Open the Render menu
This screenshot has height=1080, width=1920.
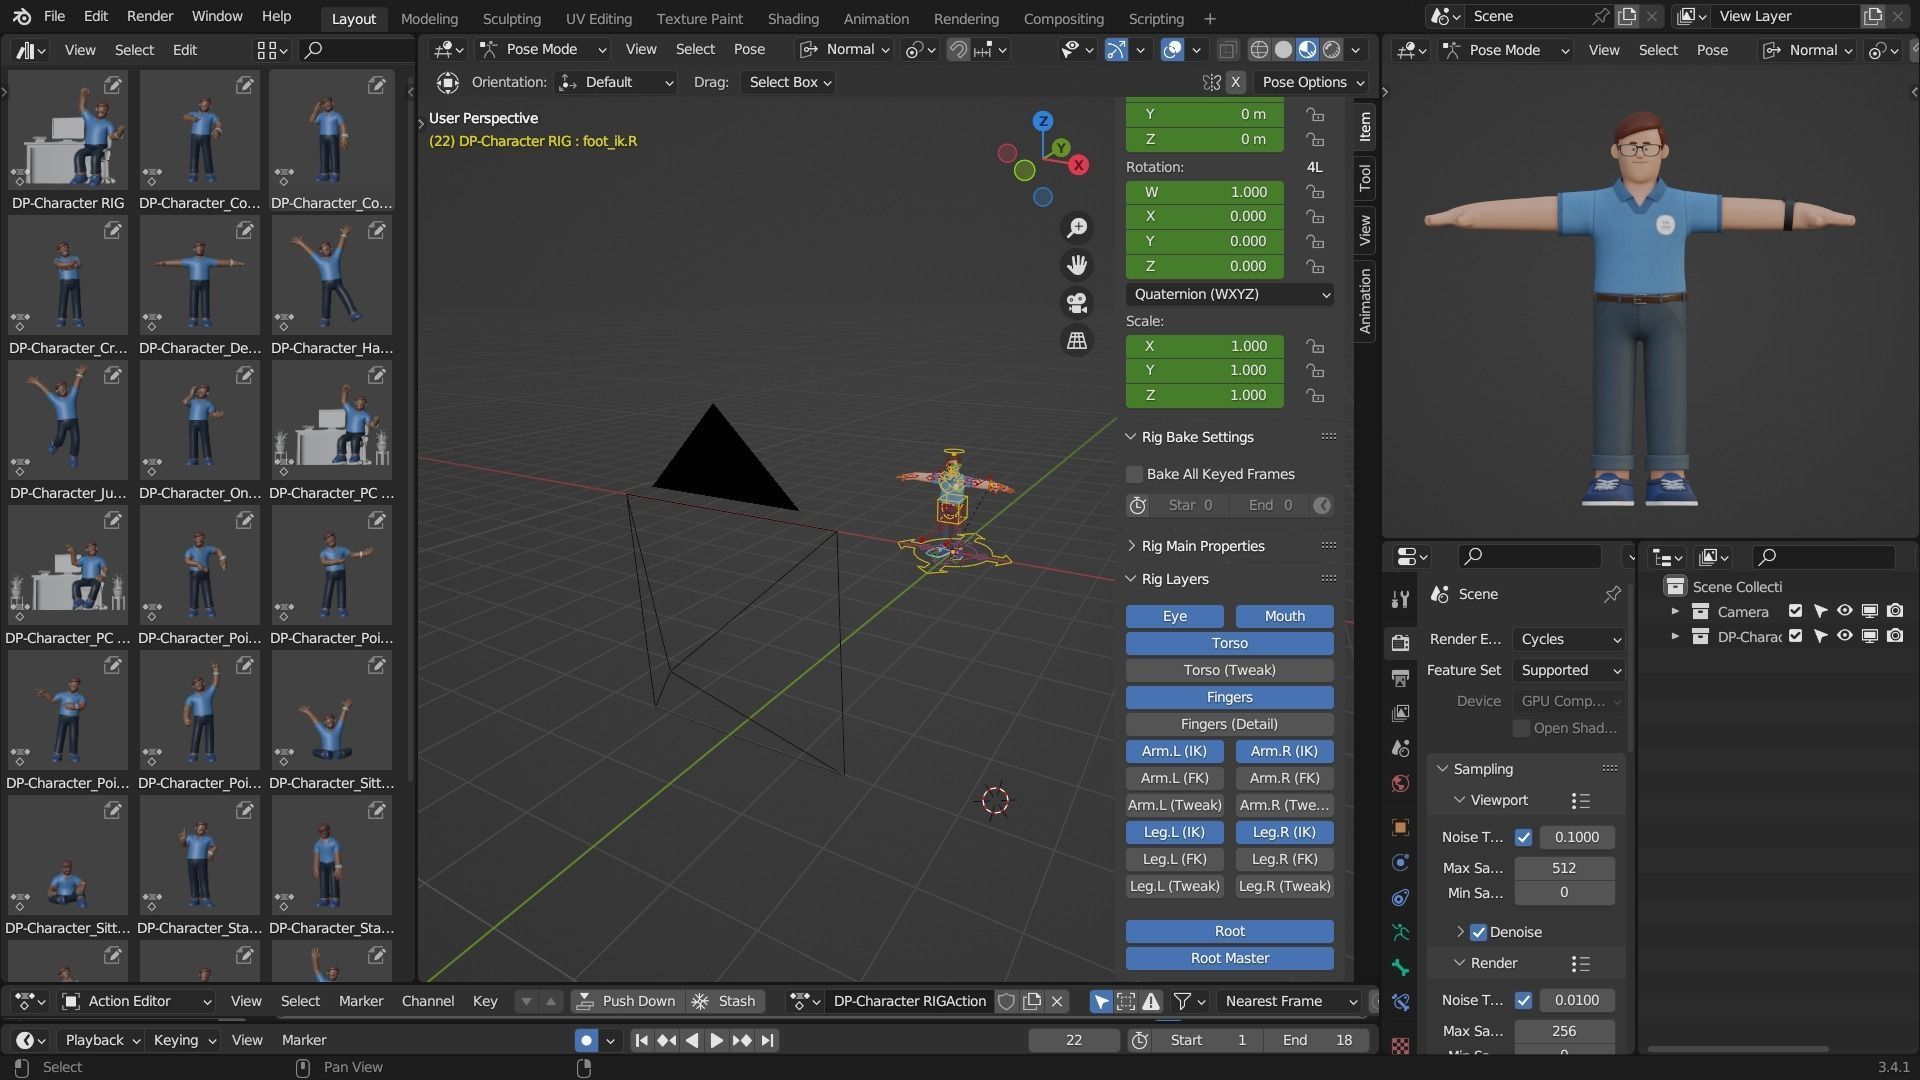pyautogui.click(x=150, y=16)
